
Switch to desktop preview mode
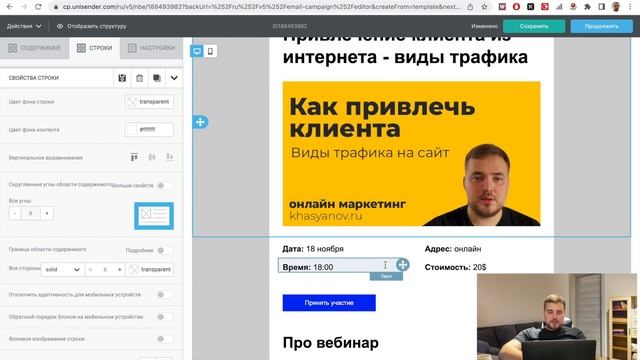(197, 51)
